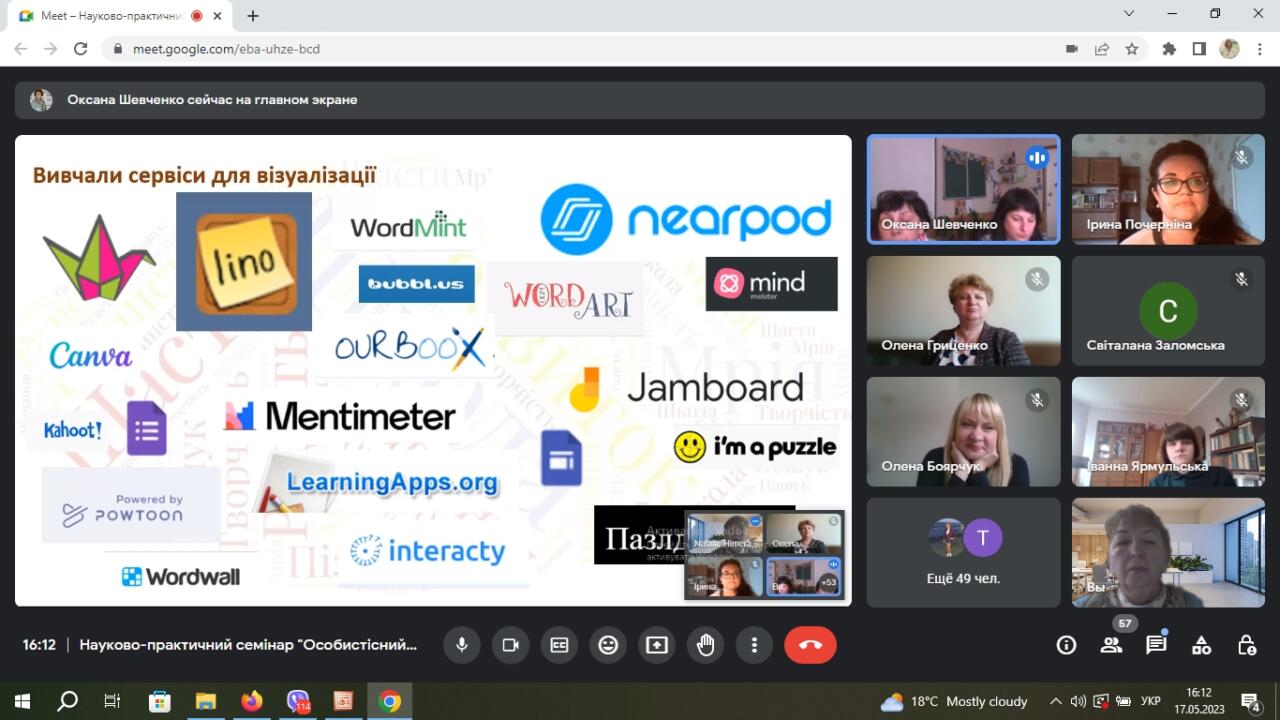Open the 'Ещё 49 чел.' participants tile
Viewport: 1280px width, 720px height.
coord(963,553)
